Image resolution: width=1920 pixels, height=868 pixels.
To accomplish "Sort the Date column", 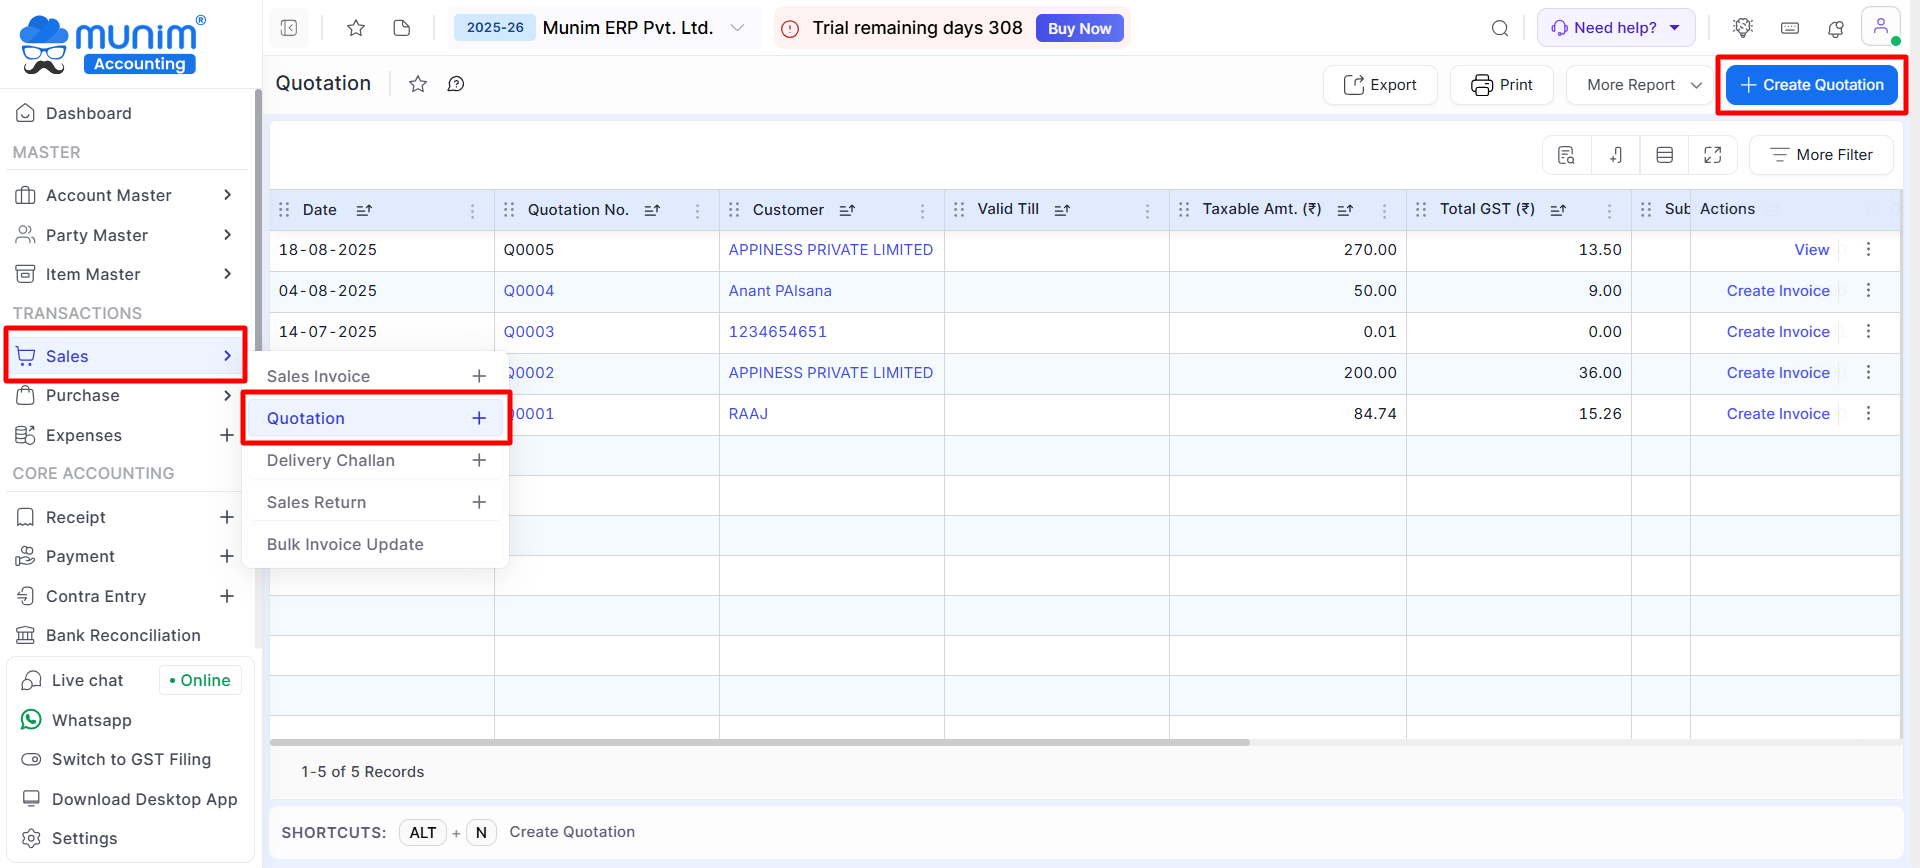I will click(x=364, y=210).
